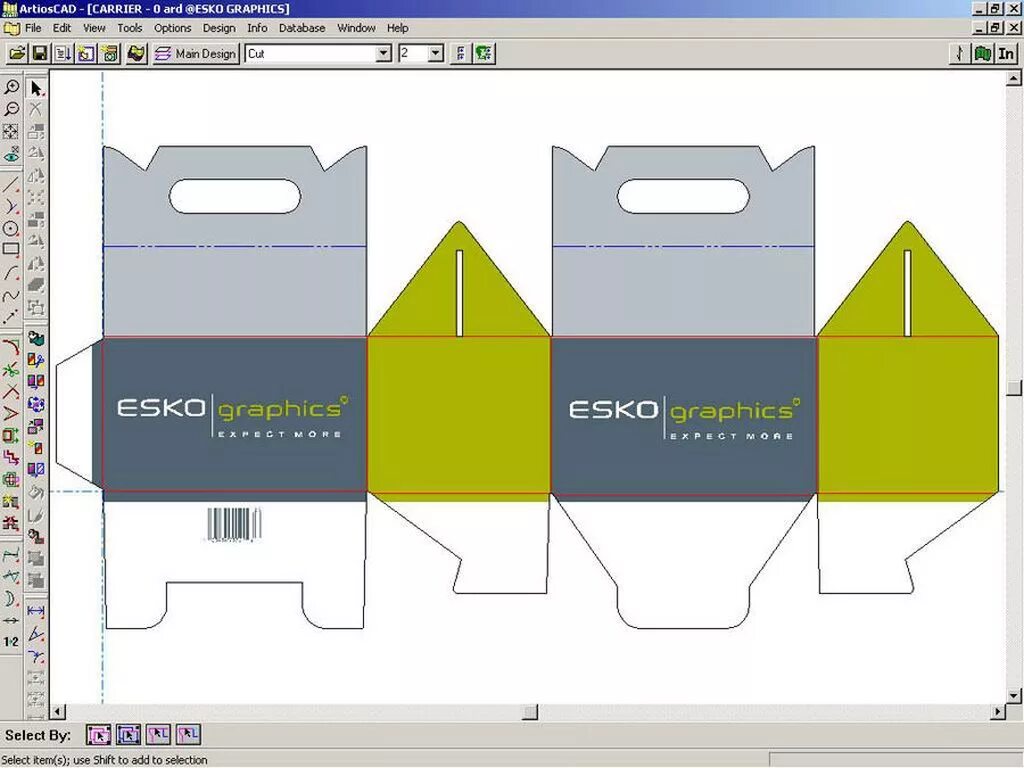The width and height of the screenshot is (1024, 768).
Task: Open the Tools menu
Action: click(129, 28)
